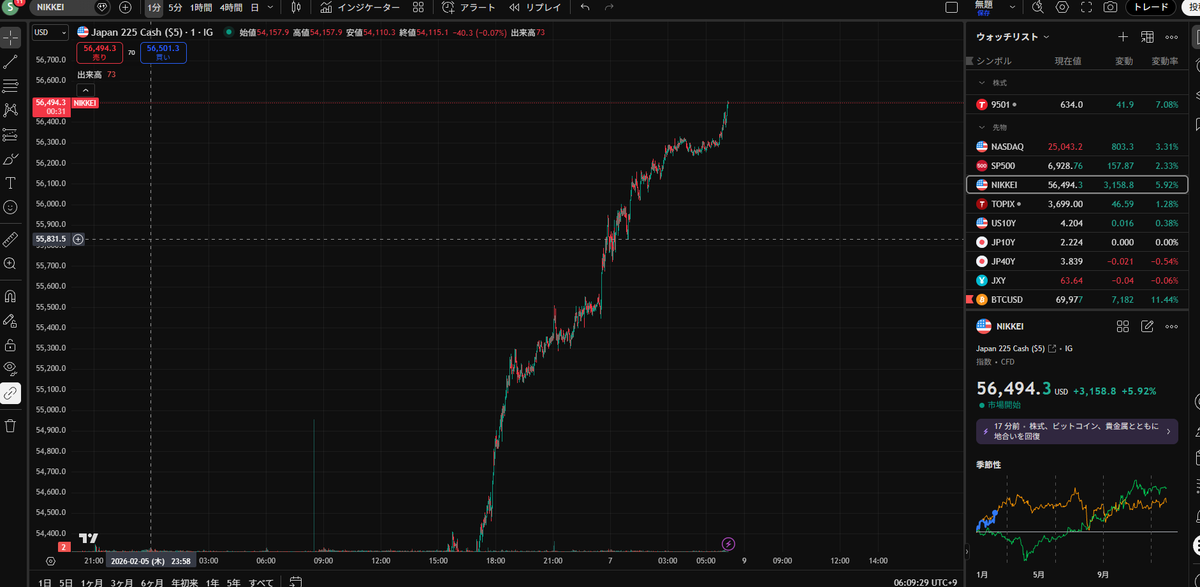Add symbol to watchlist plus icon
Screen dimensions: 1200x587
point(1123,37)
